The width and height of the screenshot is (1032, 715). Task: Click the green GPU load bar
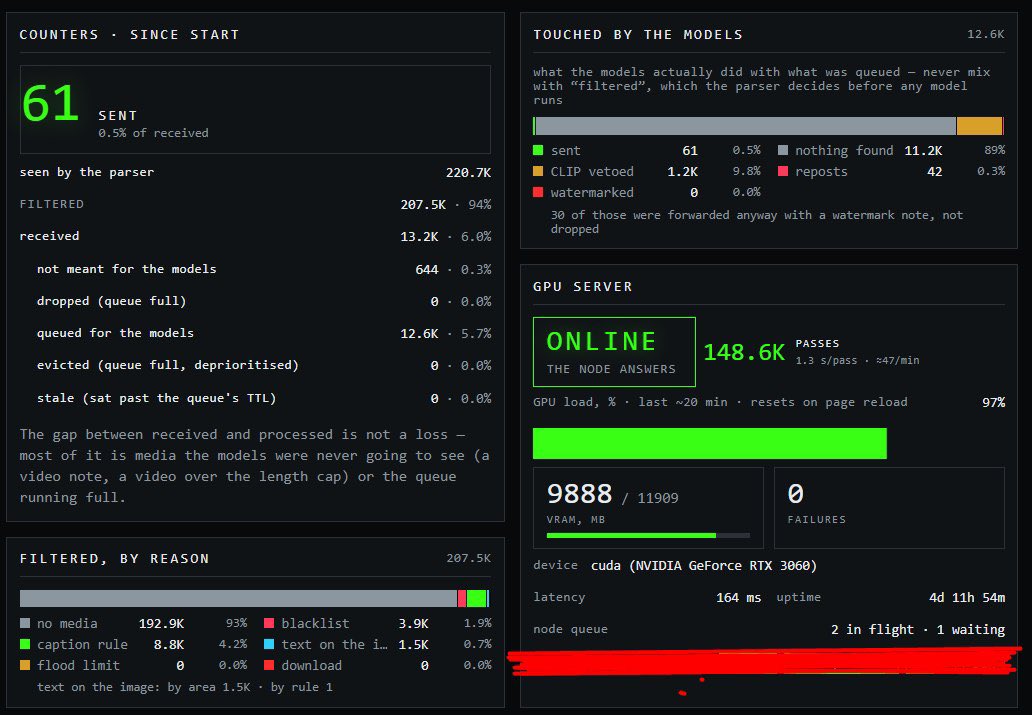tap(710, 443)
